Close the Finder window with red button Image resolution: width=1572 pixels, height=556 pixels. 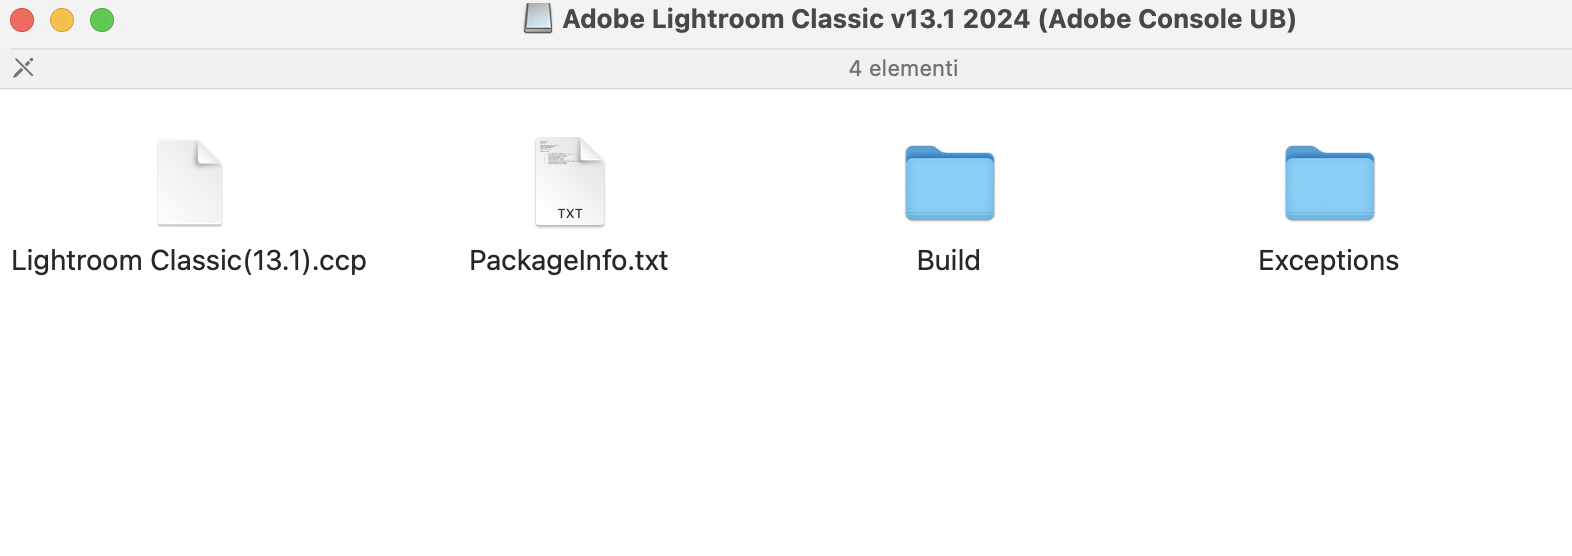coord(22,20)
